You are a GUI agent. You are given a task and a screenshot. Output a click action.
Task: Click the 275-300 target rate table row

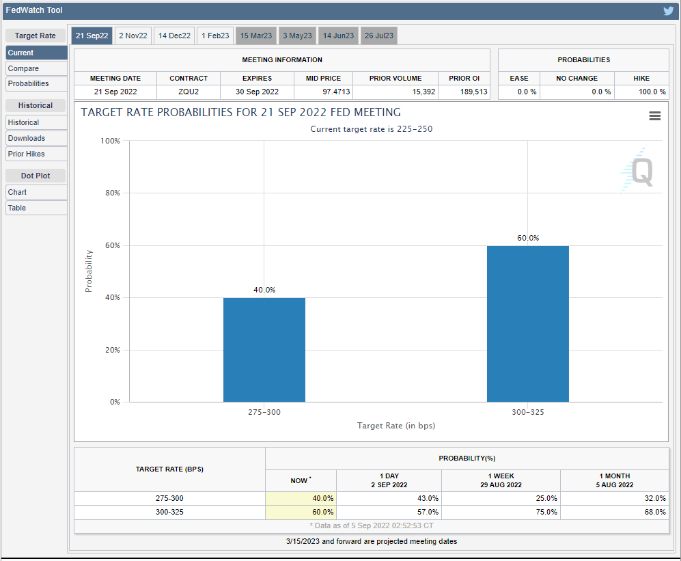371,498
